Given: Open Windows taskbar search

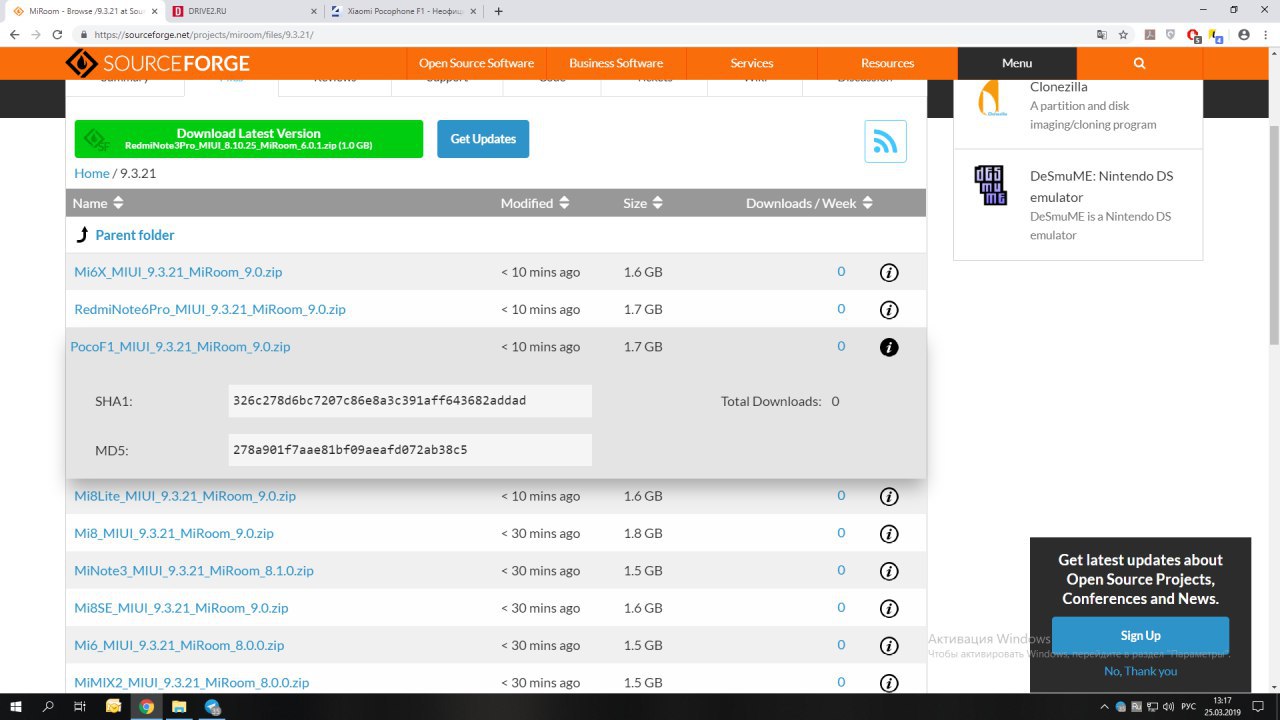Looking at the screenshot, I should pyautogui.click(x=48, y=706).
